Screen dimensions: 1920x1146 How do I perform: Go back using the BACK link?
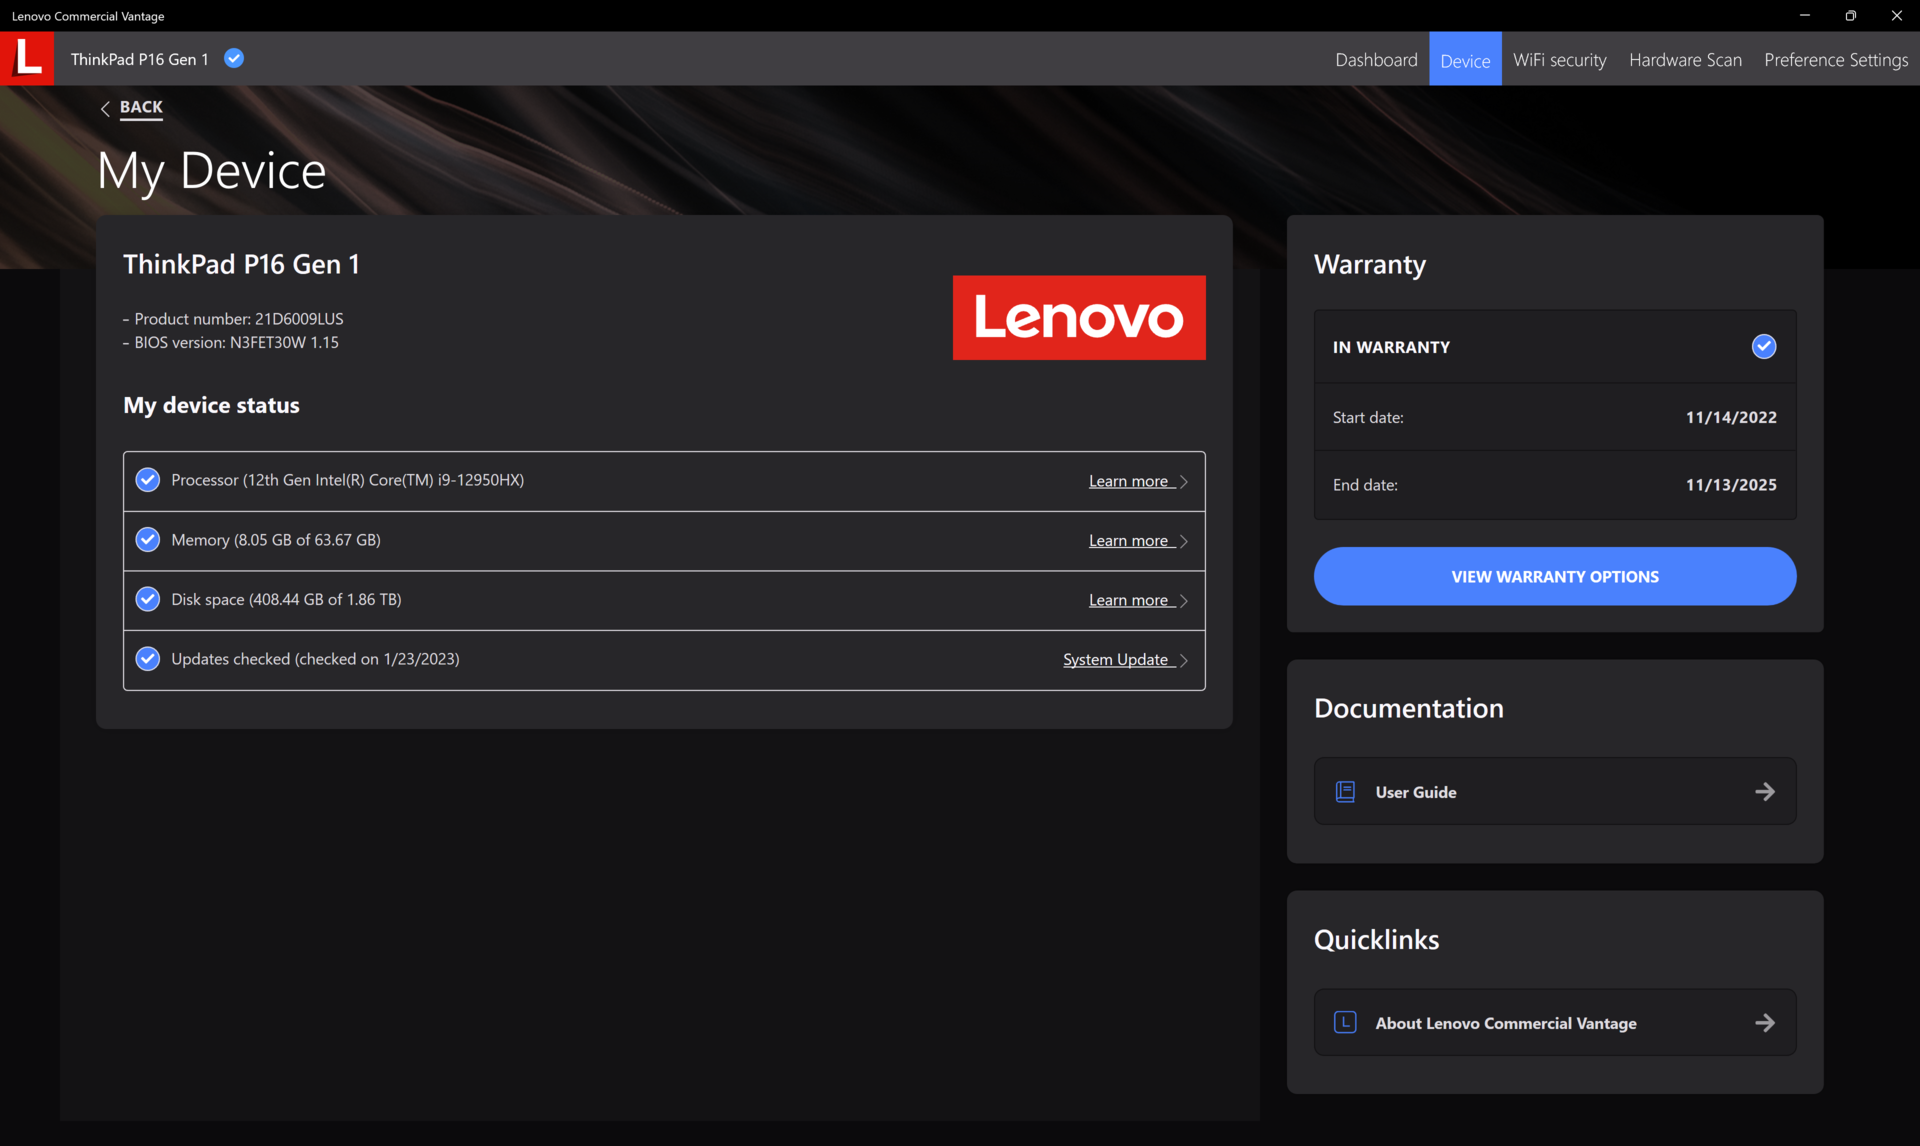click(140, 107)
